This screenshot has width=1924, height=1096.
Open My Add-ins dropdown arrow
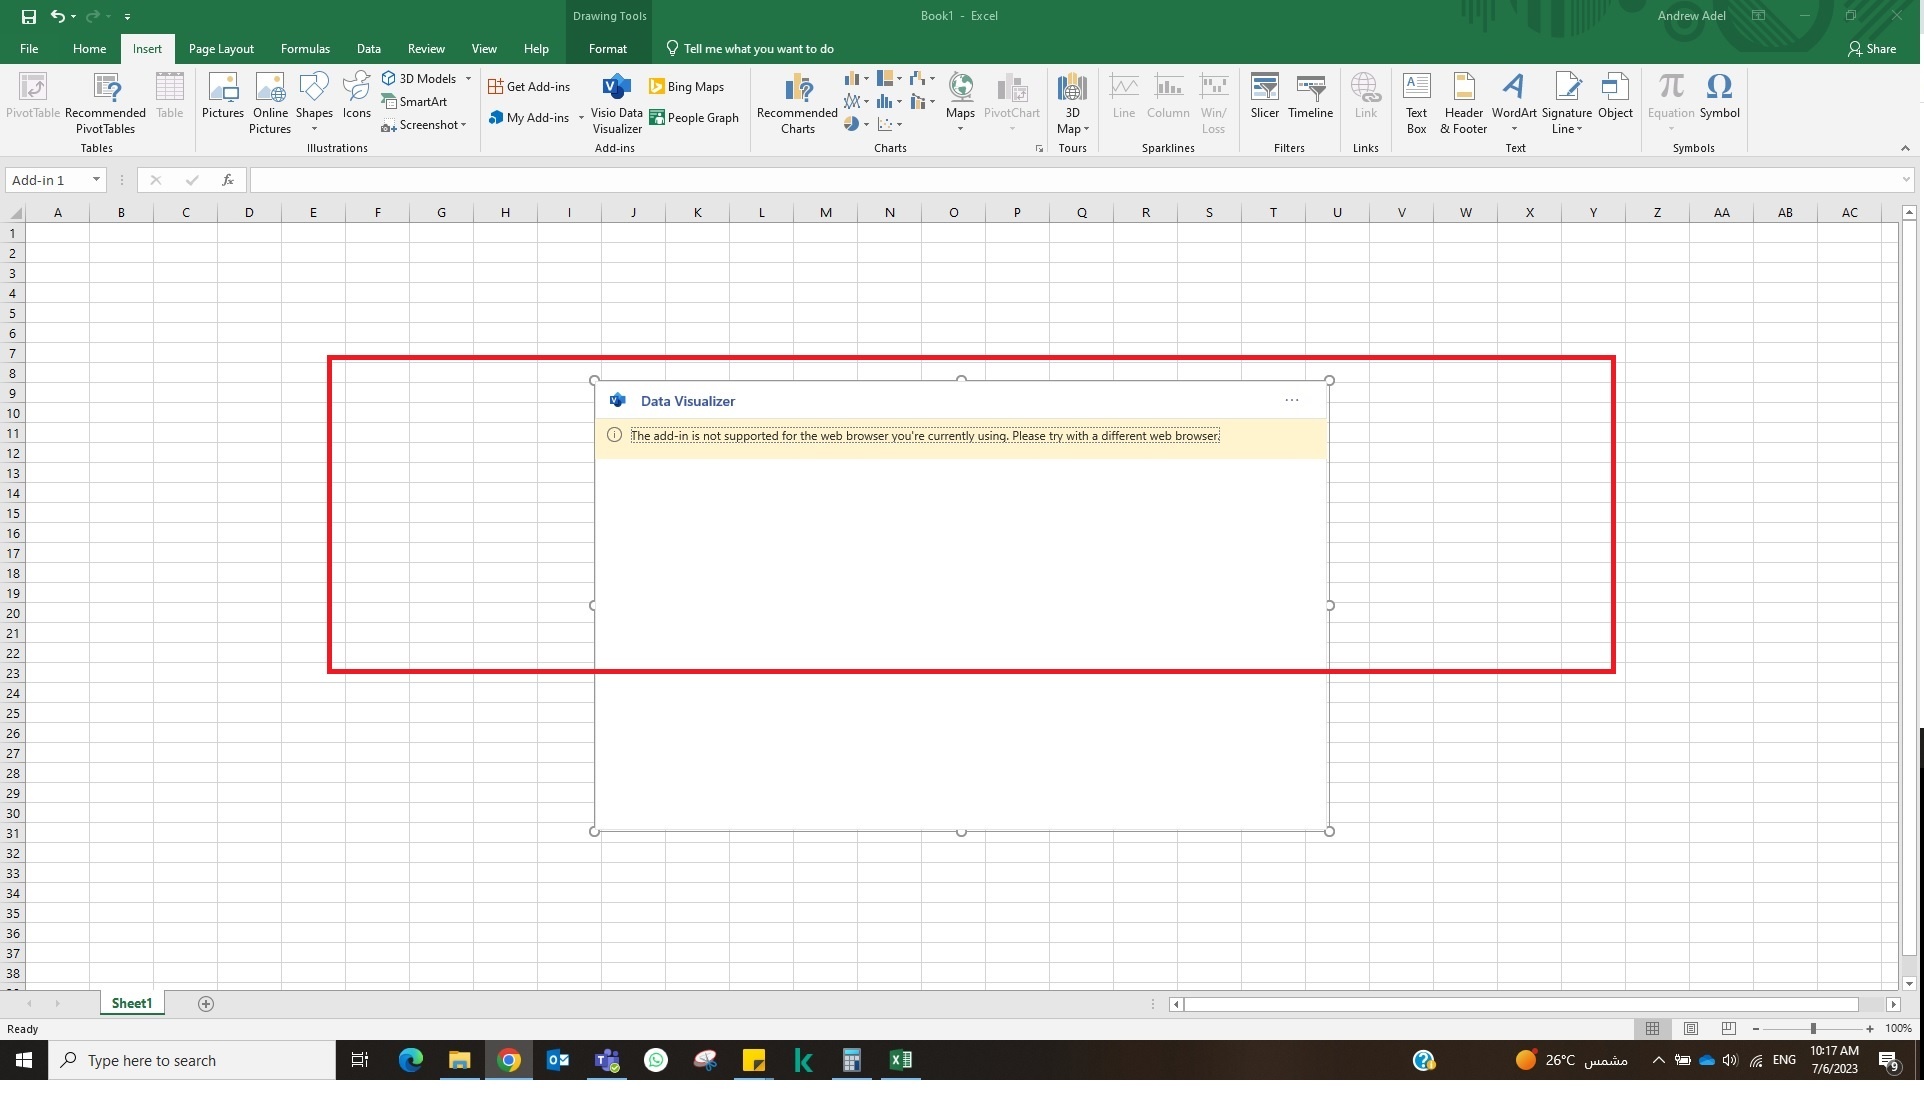[581, 118]
